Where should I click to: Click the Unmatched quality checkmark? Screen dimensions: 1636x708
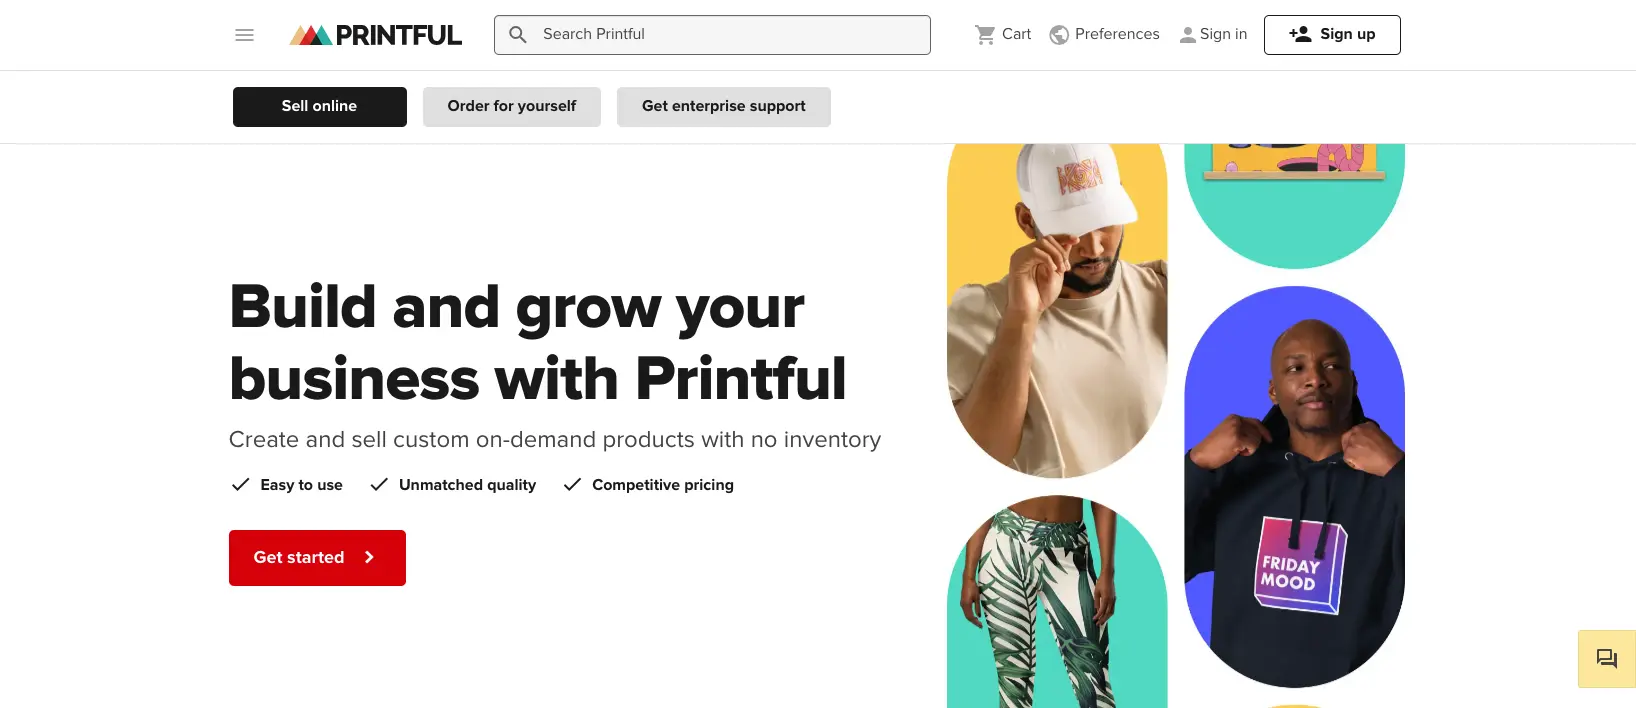(x=379, y=484)
